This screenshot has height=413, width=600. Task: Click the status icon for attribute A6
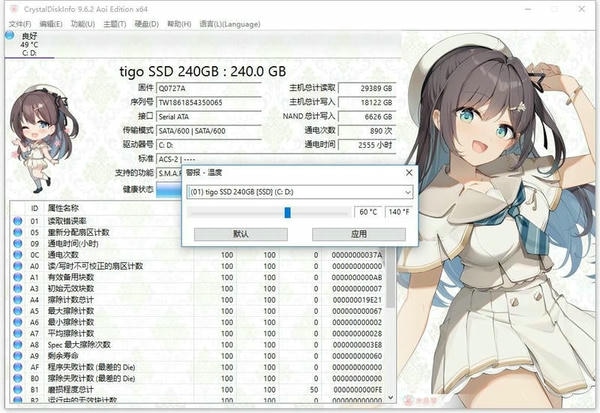tap(18, 322)
